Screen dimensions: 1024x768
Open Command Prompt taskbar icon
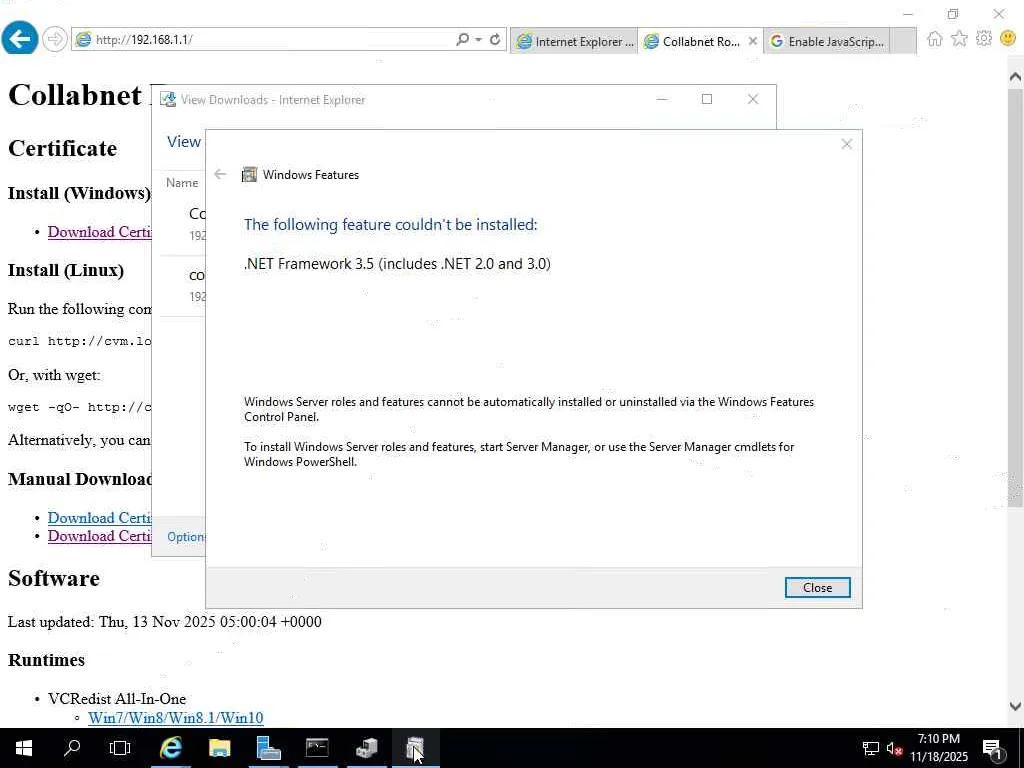[x=317, y=748]
